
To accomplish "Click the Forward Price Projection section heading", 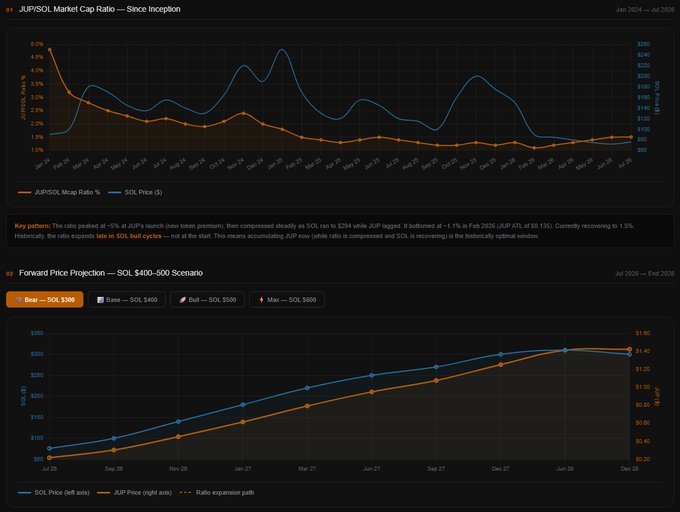I will [x=111, y=273].
